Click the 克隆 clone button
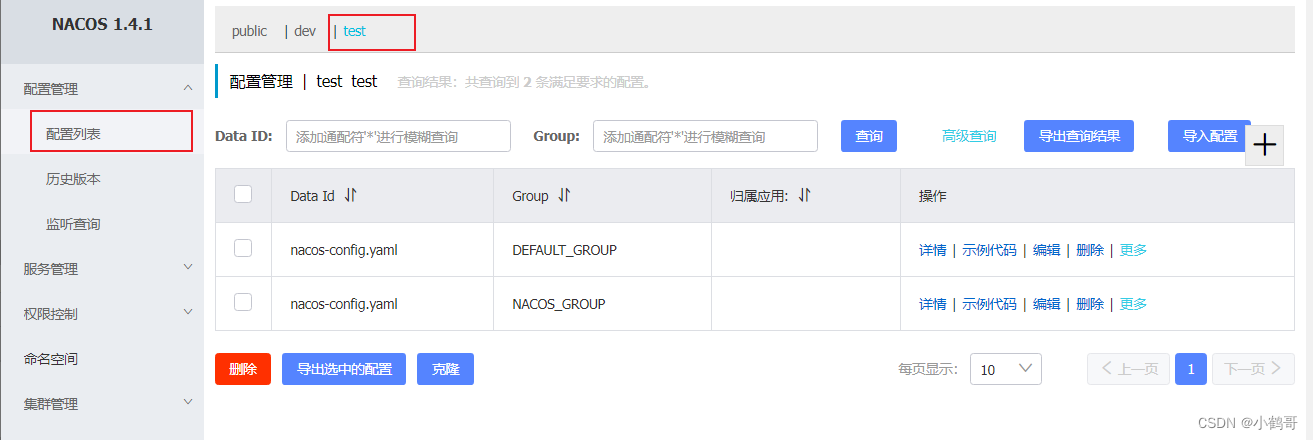The image size is (1313, 440). pos(445,369)
